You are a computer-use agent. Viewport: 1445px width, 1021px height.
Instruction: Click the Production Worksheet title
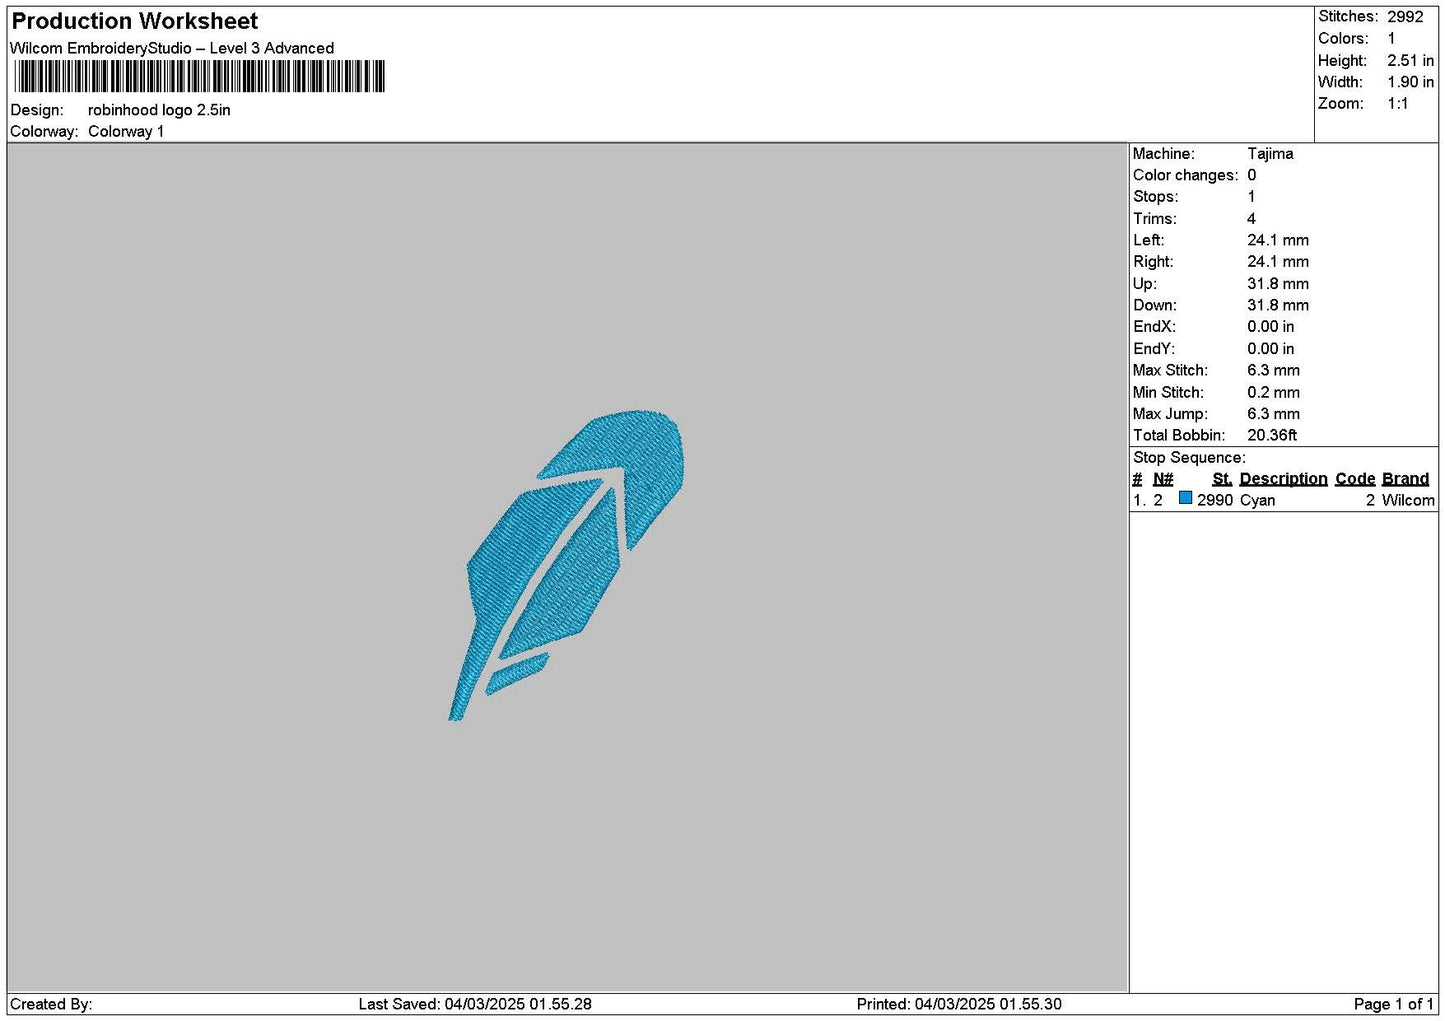(x=134, y=21)
